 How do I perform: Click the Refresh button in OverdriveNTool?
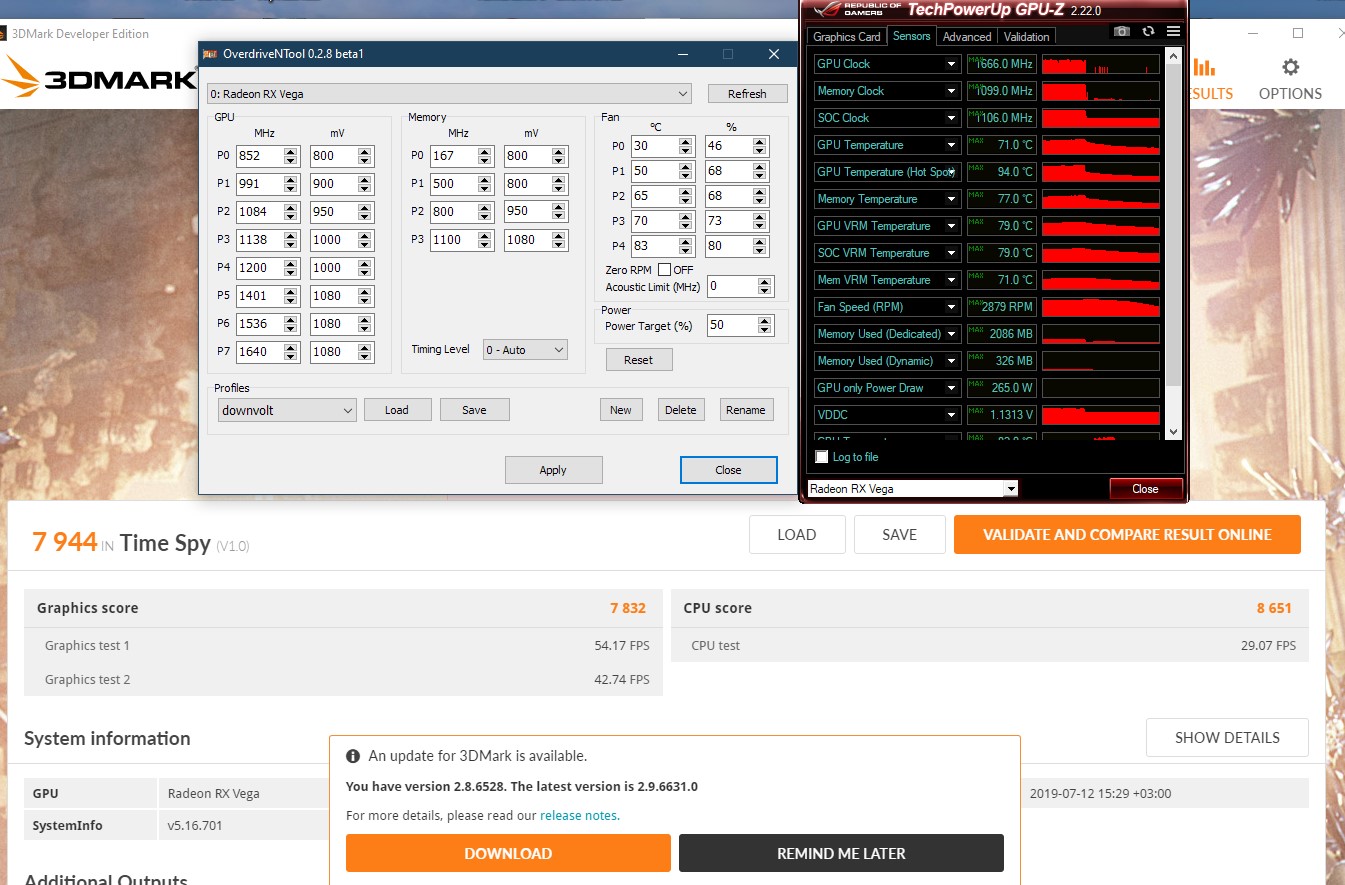[x=747, y=94]
